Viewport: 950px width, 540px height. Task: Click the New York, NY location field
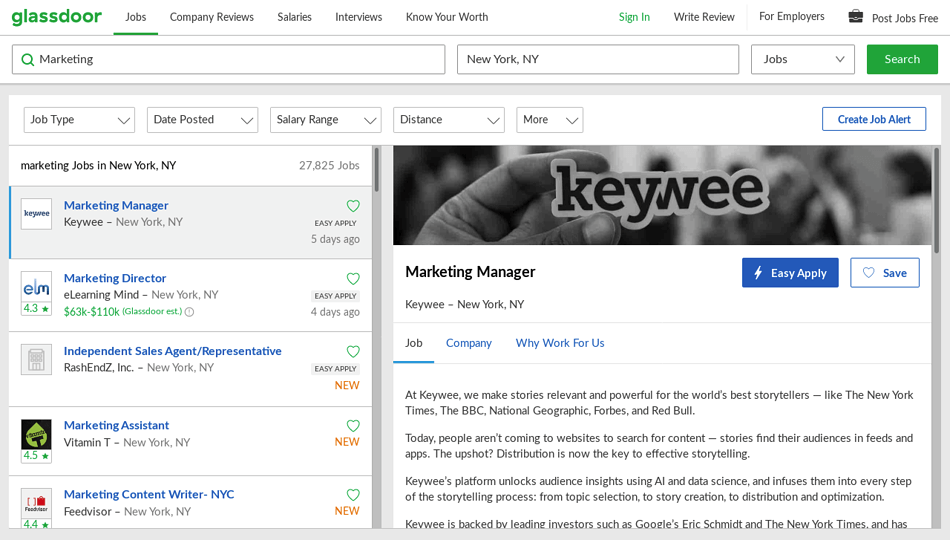[598, 59]
